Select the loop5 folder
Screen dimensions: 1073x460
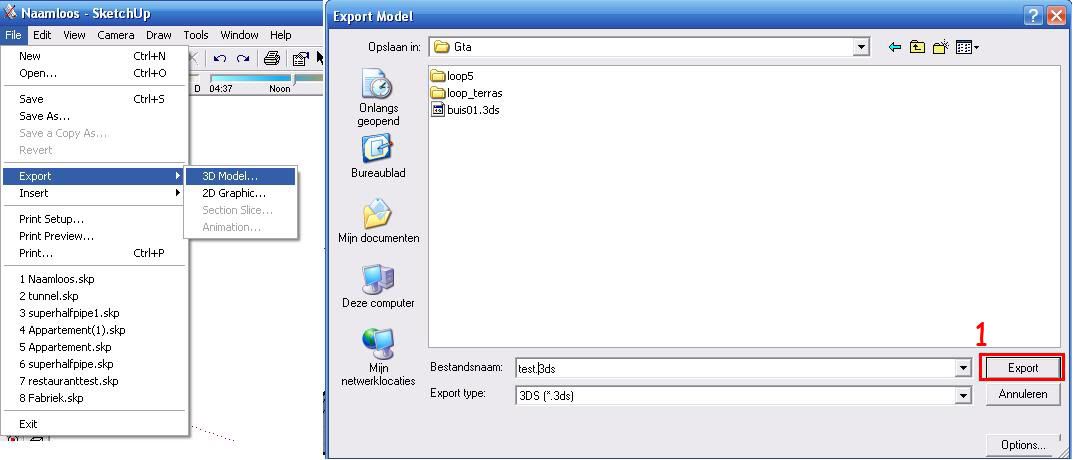tap(452, 76)
